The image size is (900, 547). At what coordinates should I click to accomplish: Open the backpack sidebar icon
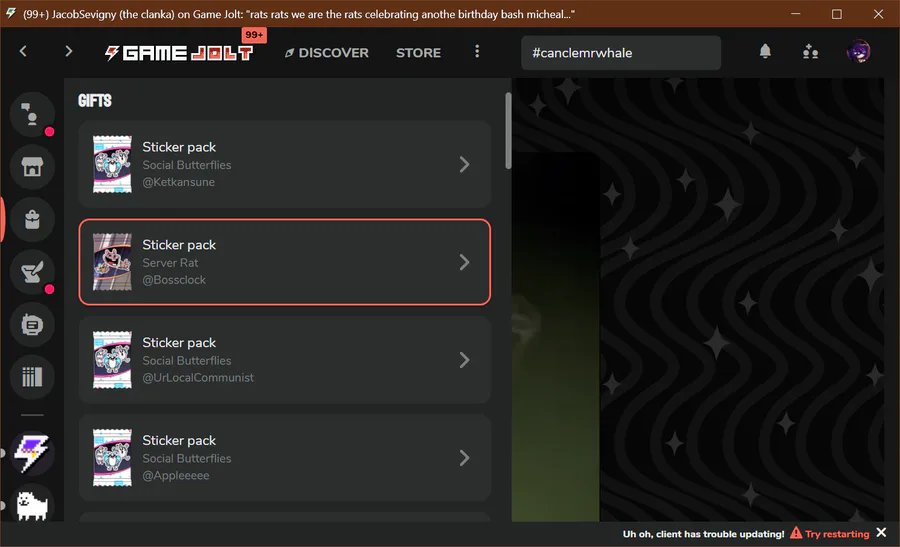point(32,219)
